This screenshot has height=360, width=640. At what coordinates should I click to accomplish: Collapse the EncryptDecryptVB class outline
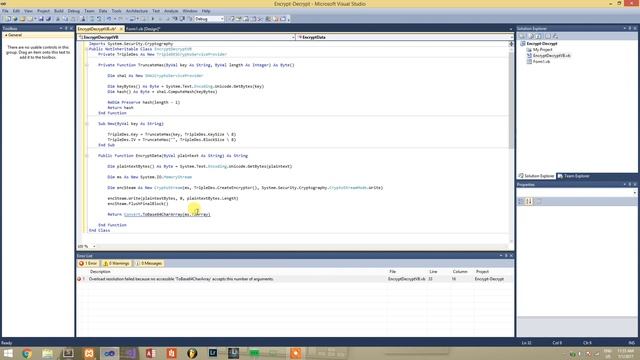86,49
